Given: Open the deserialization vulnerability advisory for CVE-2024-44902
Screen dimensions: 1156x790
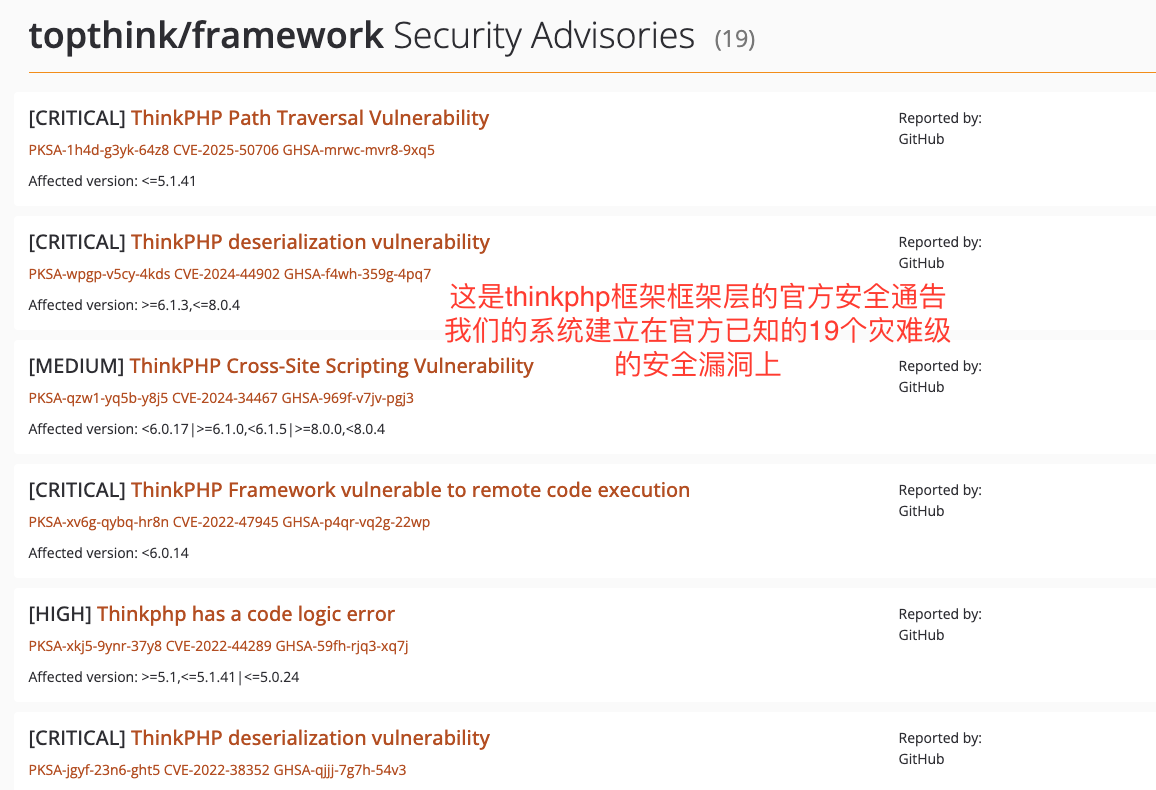Looking at the screenshot, I should pyautogui.click(x=310, y=242).
